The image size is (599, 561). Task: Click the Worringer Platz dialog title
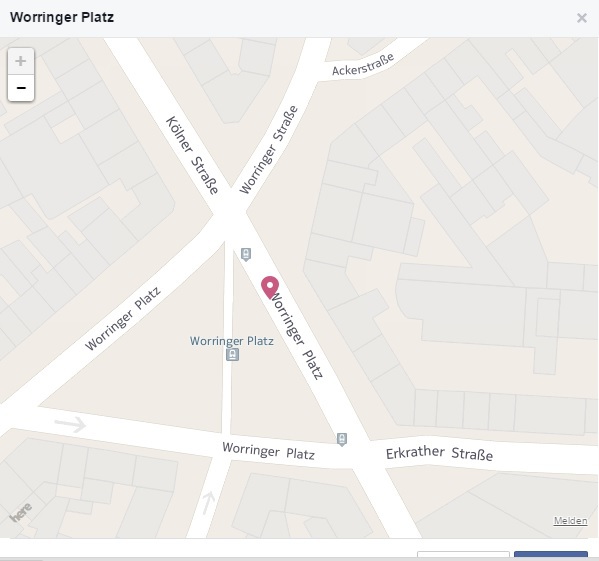[62, 18]
